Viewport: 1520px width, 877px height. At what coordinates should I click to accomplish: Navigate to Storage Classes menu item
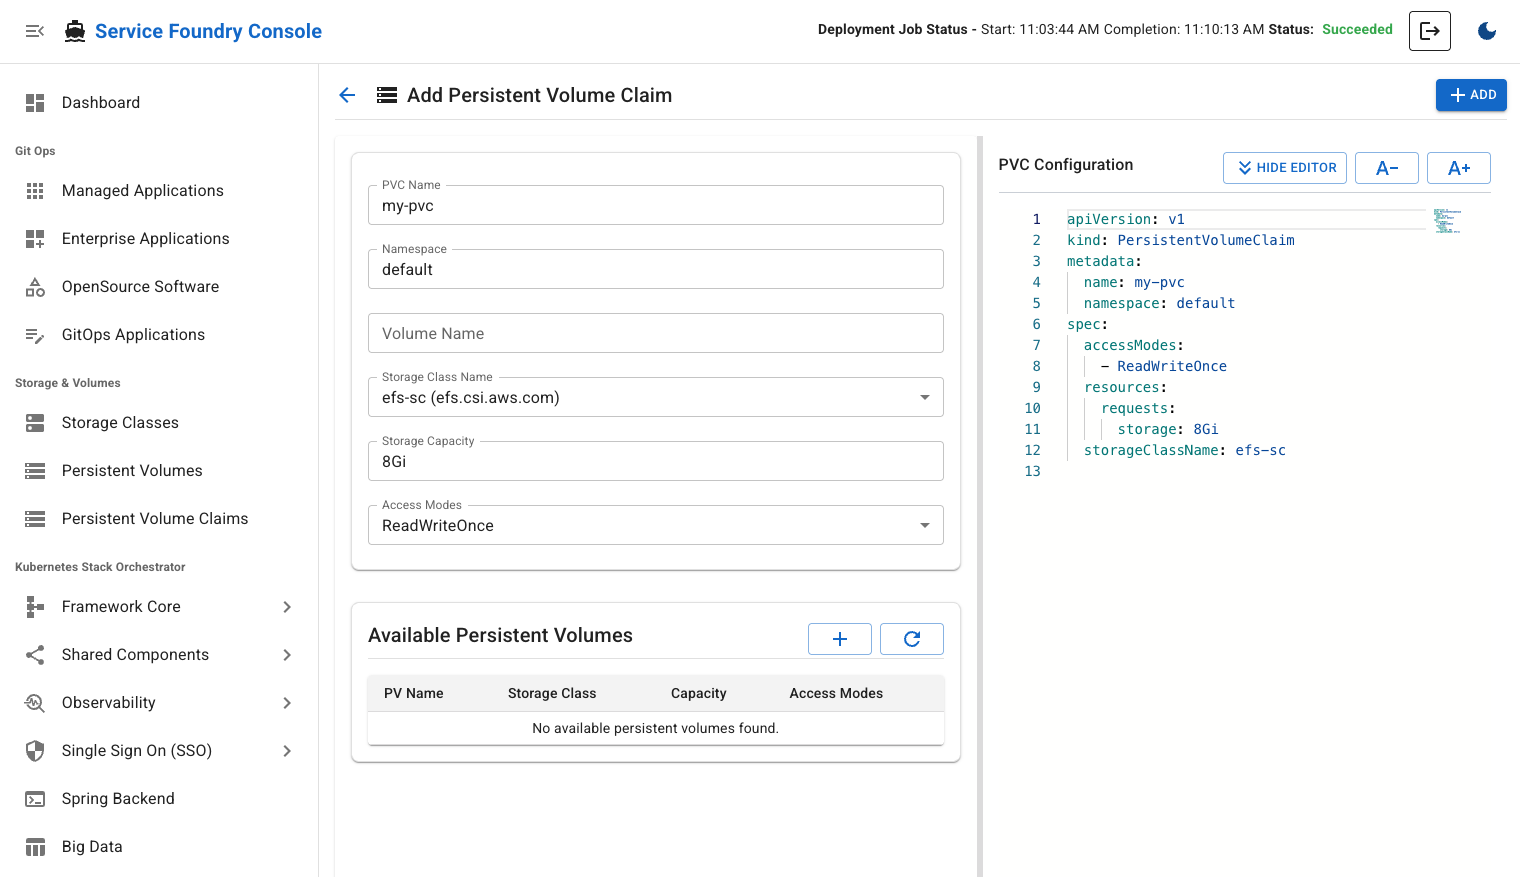[122, 422]
